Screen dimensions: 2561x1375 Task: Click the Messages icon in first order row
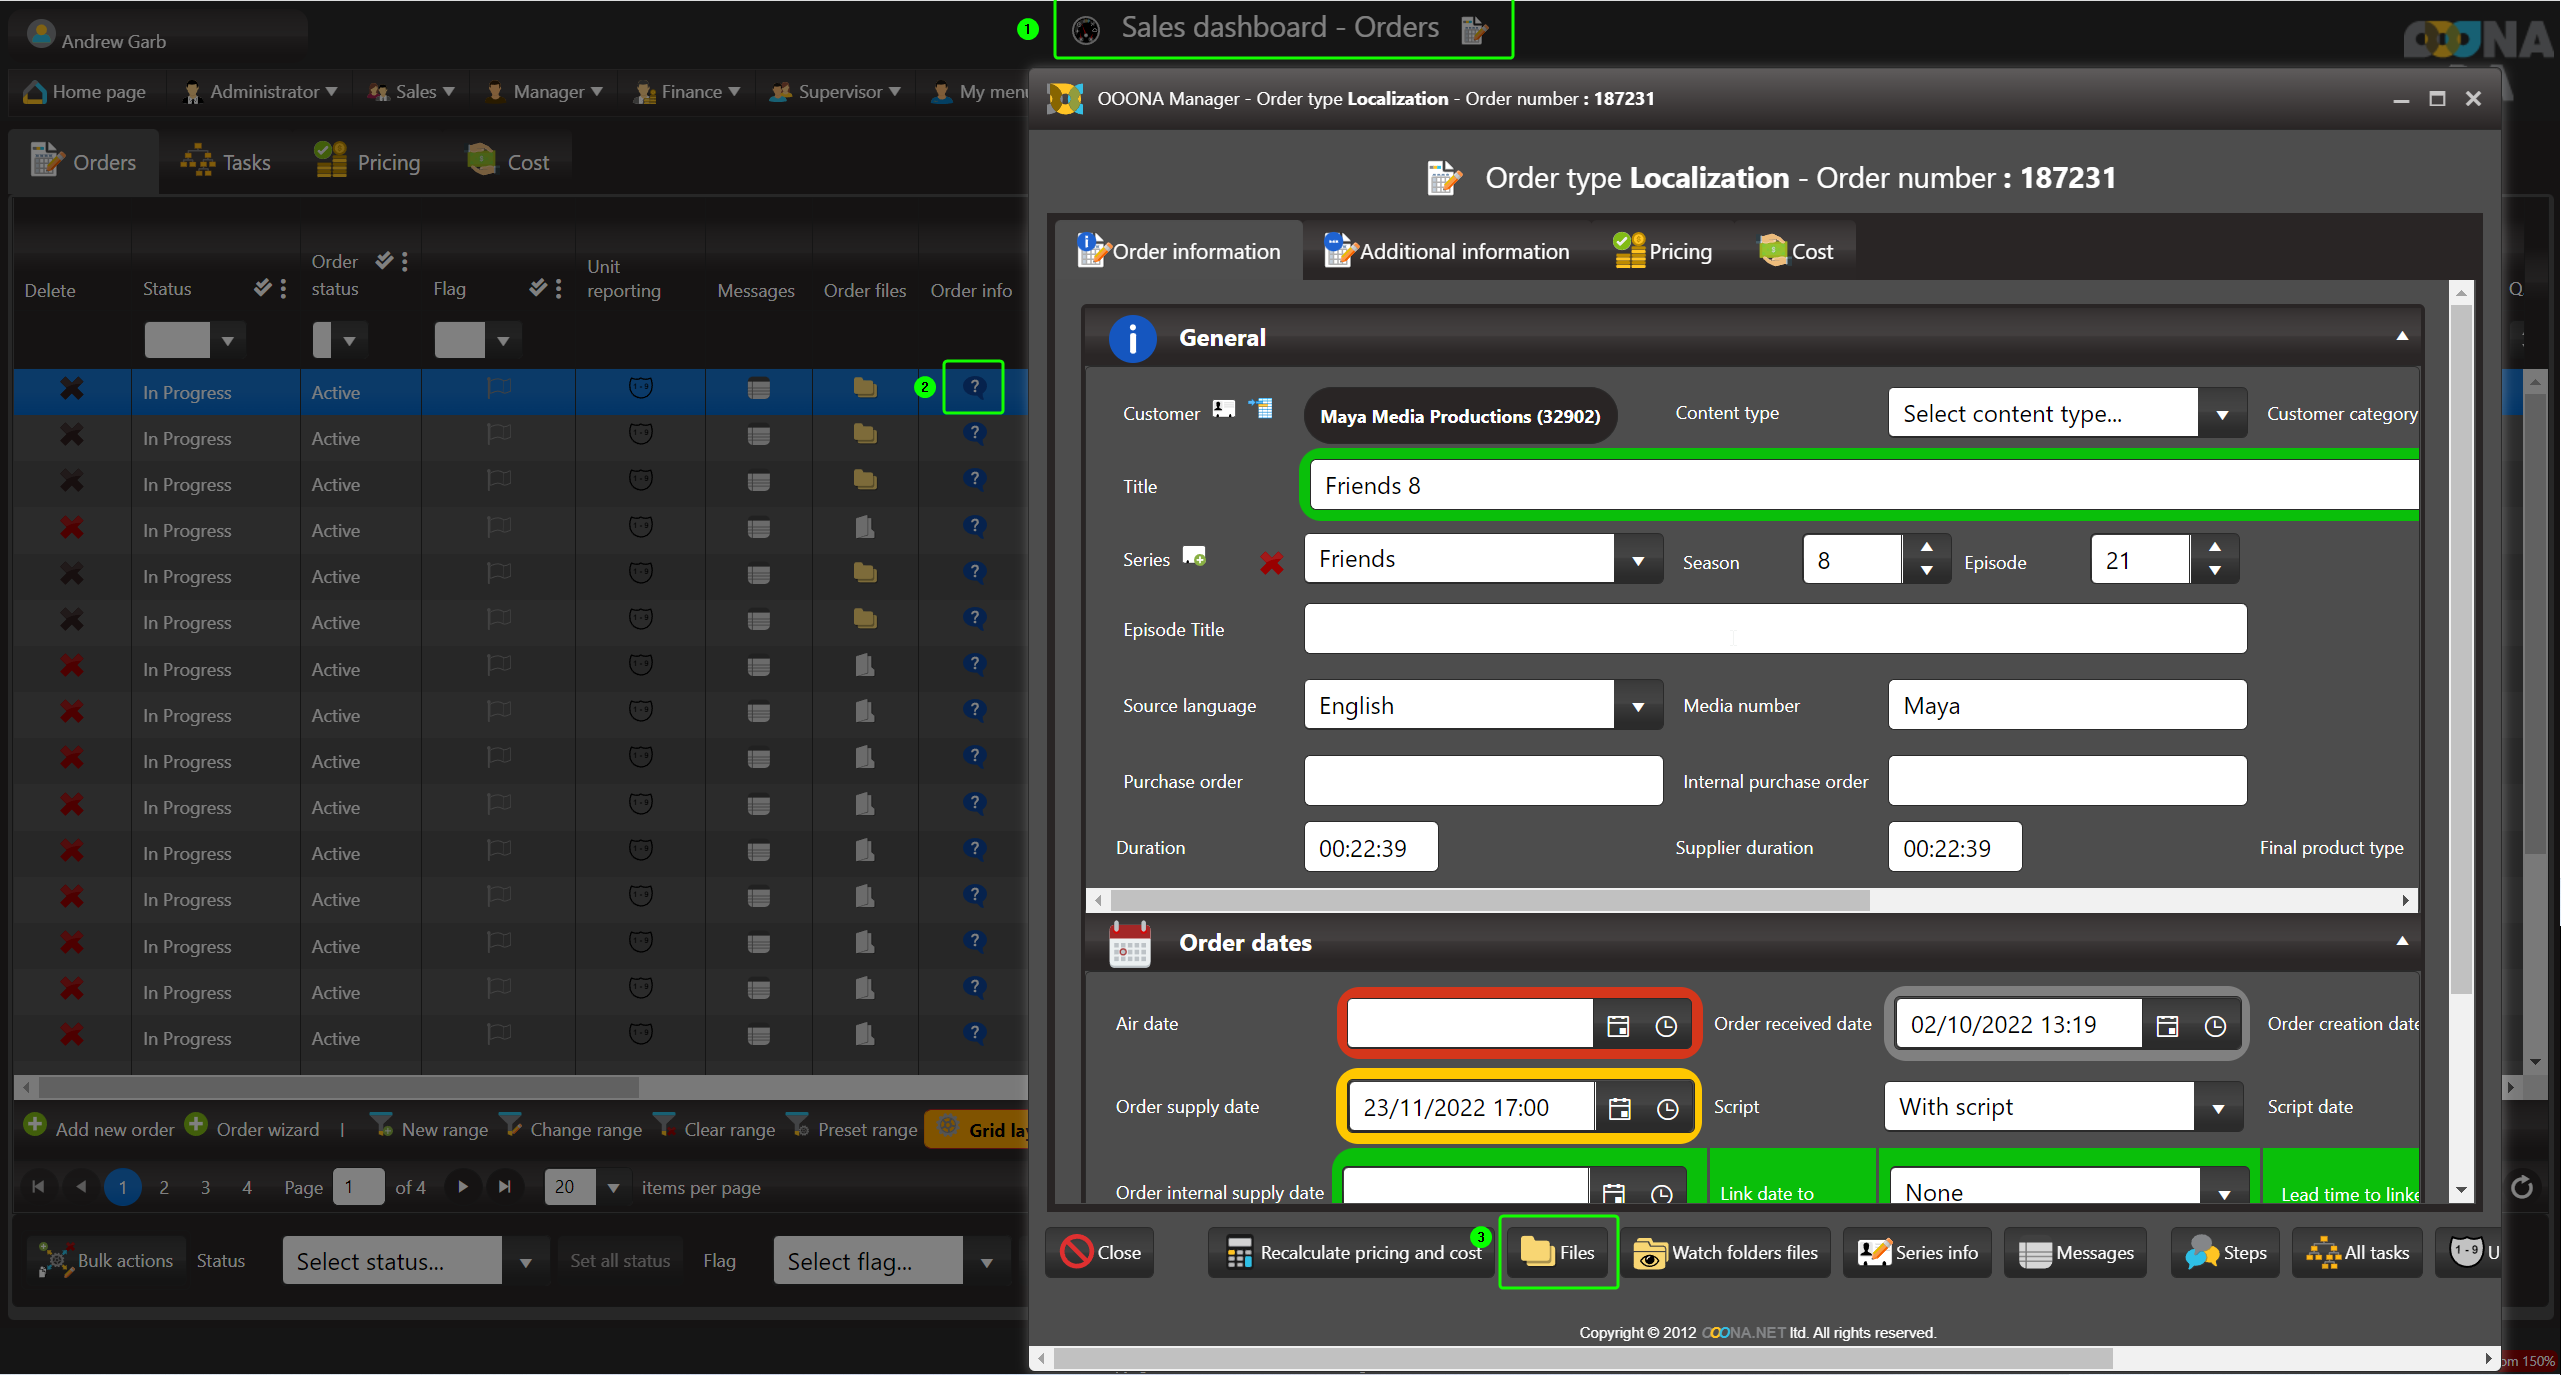click(758, 389)
